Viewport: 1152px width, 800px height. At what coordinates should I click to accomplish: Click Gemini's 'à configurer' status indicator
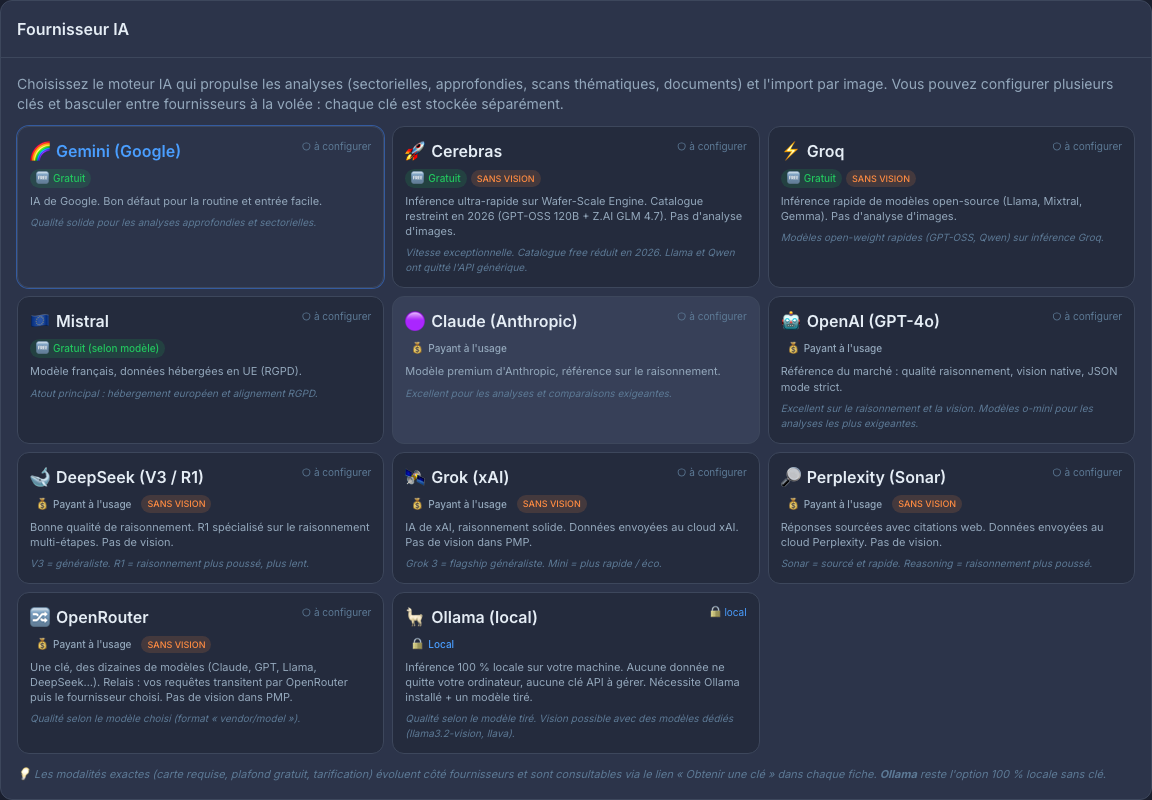[336, 146]
